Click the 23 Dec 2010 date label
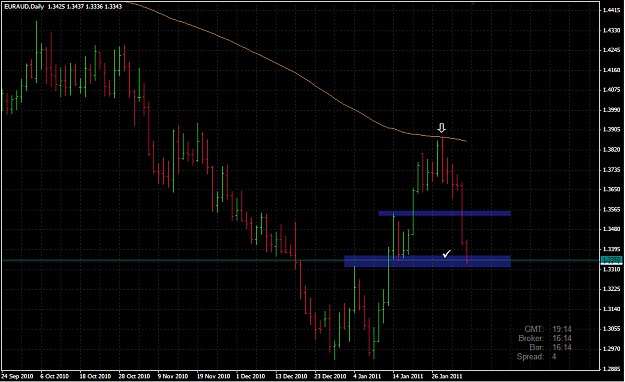The image size is (625, 382). pyautogui.click(x=330, y=376)
